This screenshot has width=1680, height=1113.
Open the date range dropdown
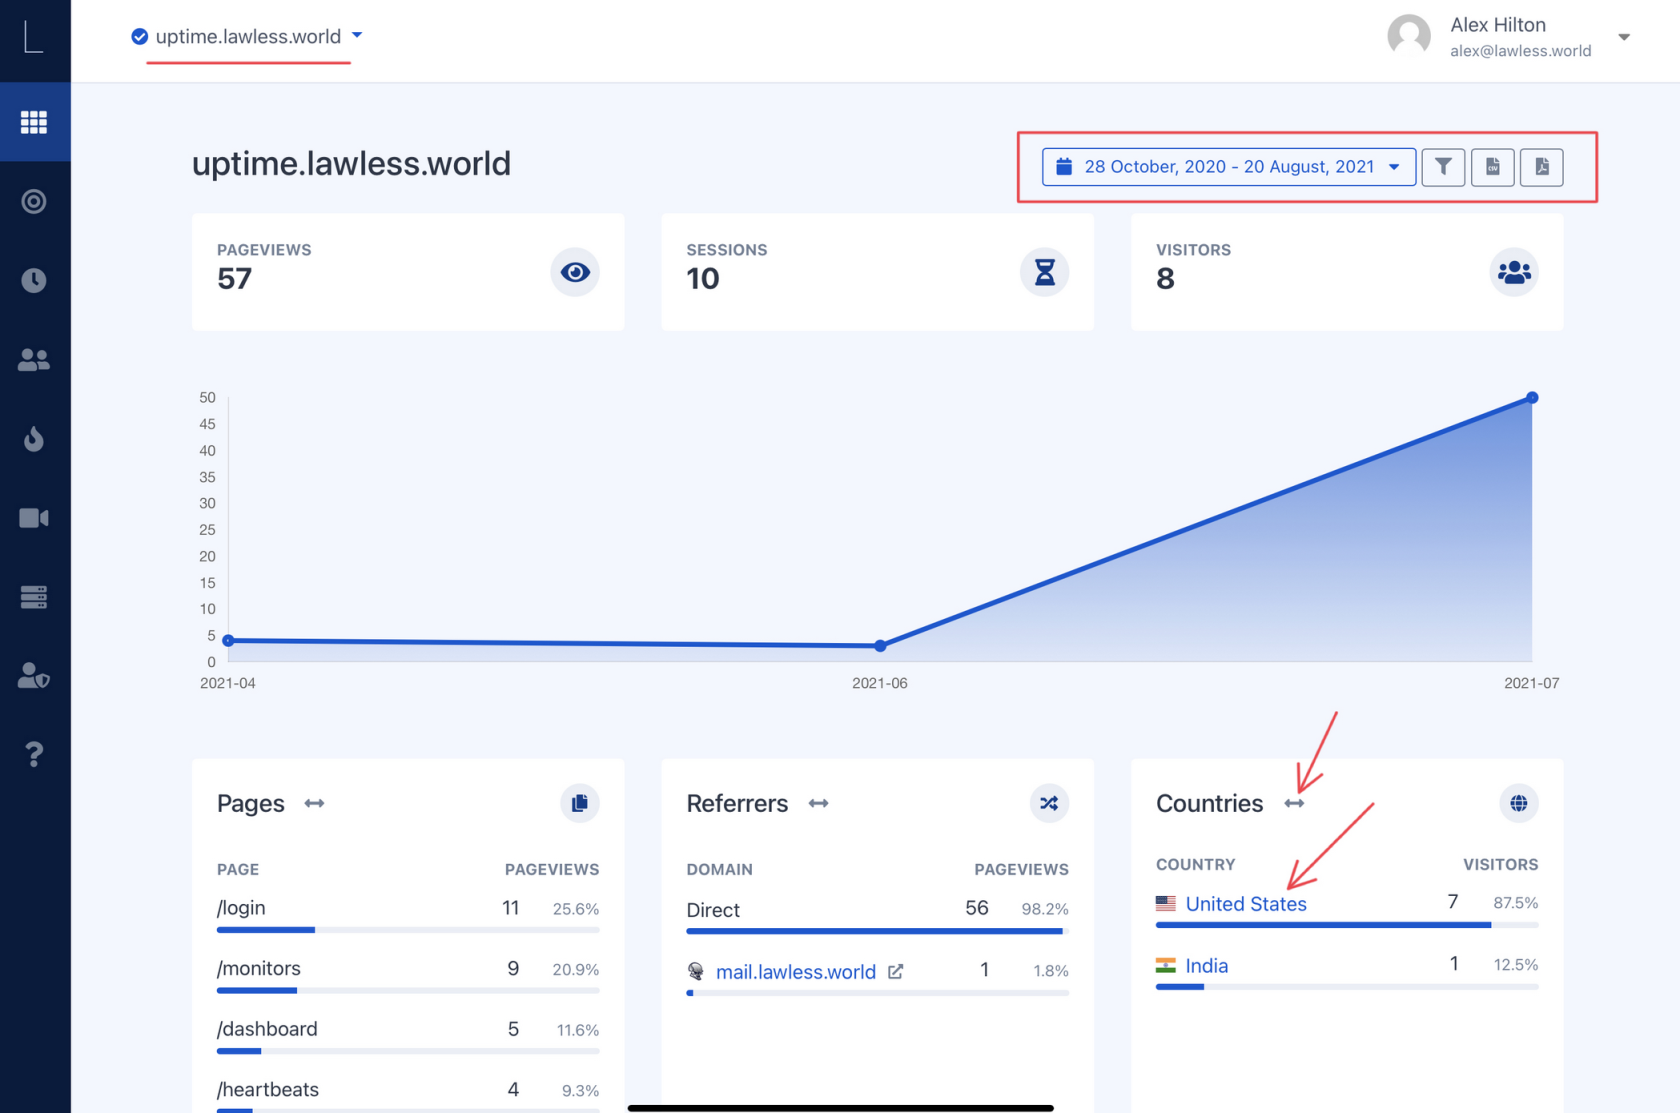(x=1228, y=167)
